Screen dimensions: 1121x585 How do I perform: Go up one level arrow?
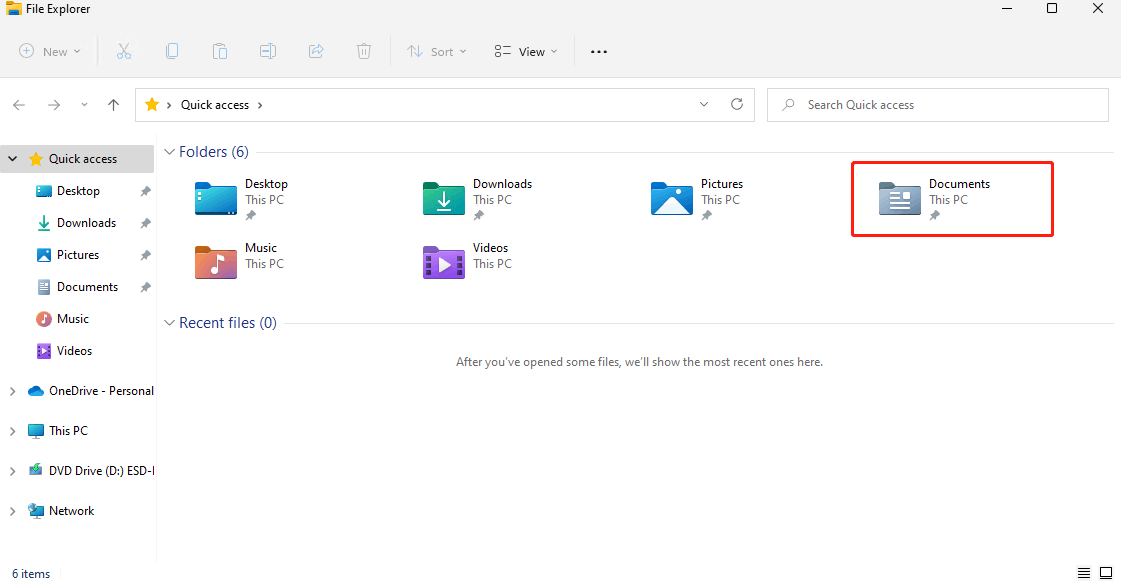pos(114,105)
